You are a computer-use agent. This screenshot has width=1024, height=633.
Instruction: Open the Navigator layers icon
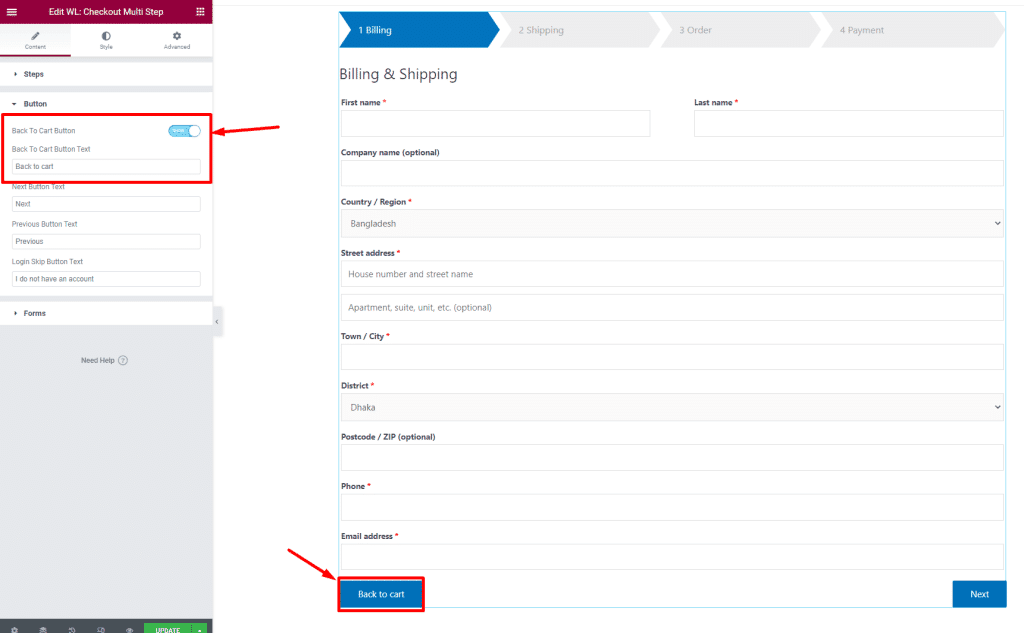43,630
